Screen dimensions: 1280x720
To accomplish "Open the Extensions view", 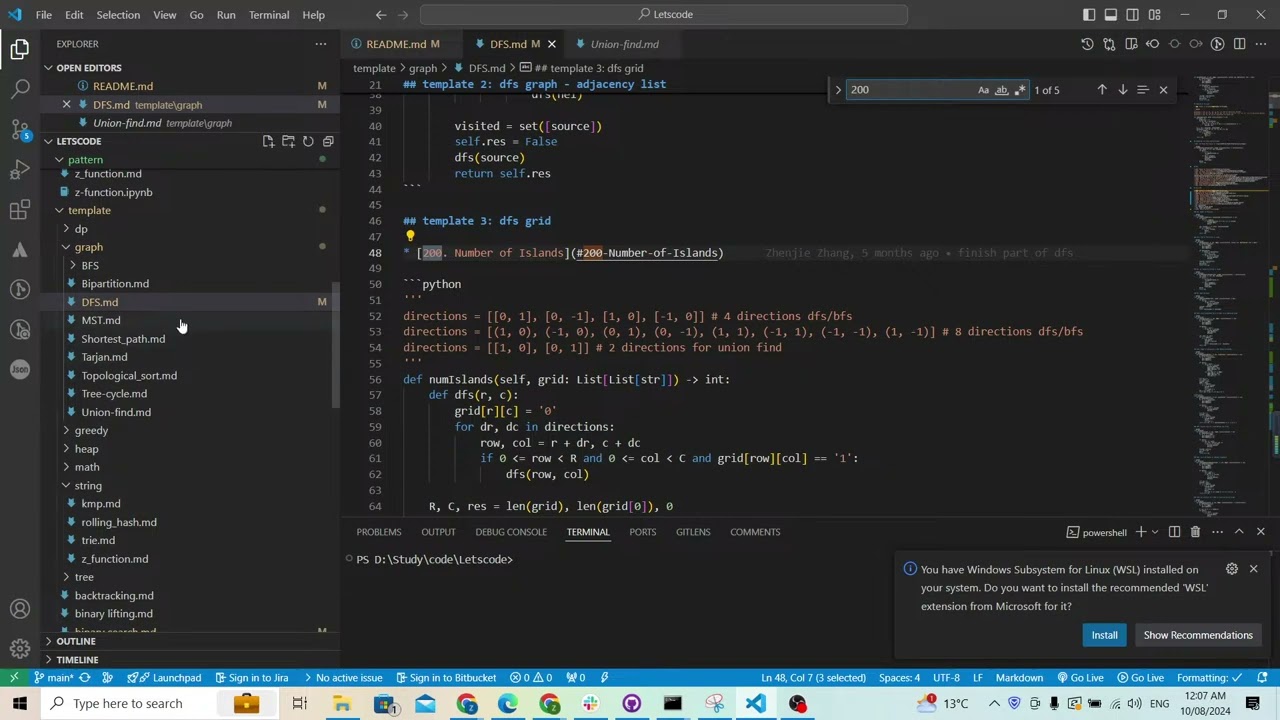I will pos(20,209).
